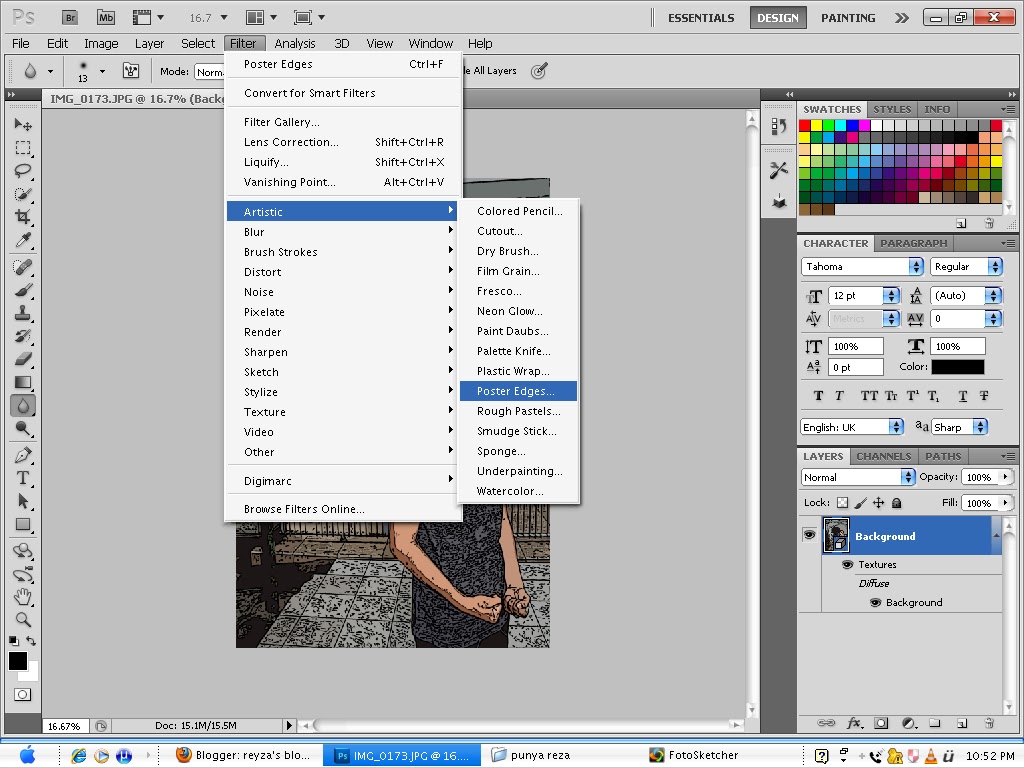Show more workspaces chevron
Screen dimensions: 1024x768
point(902,18)
